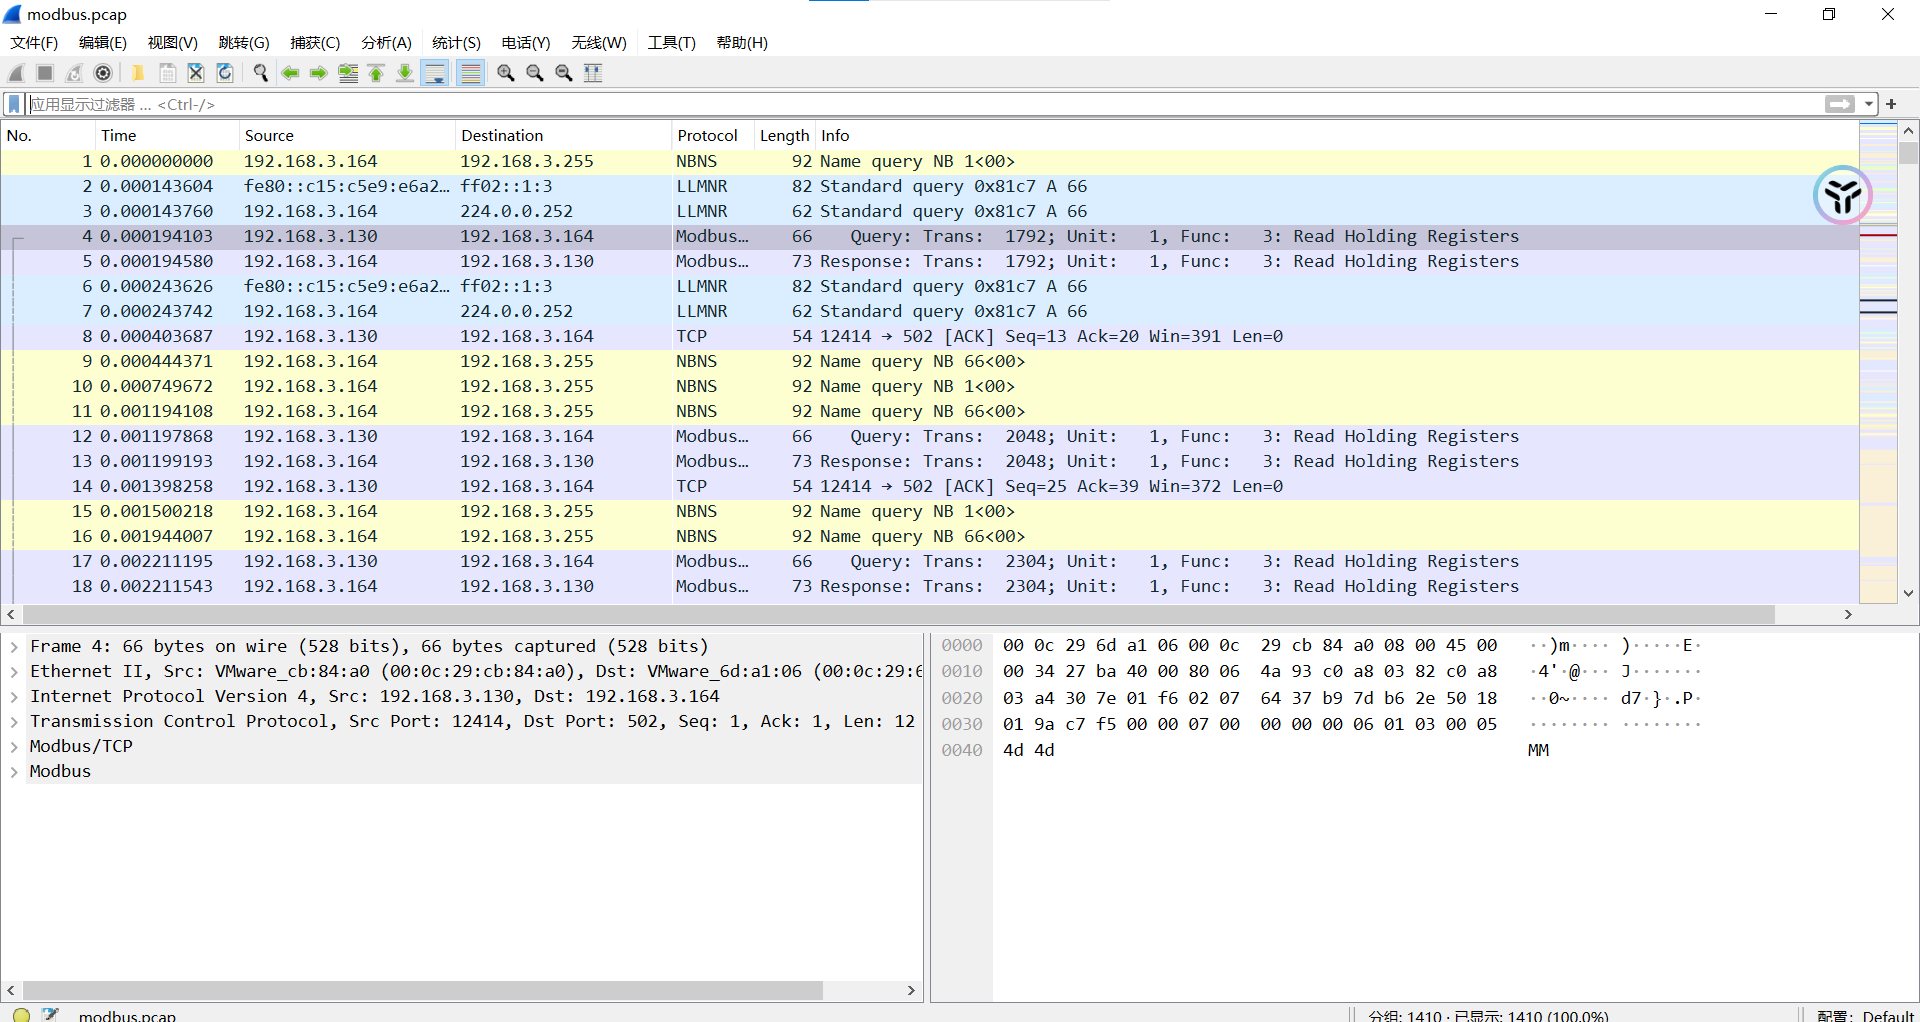Viewport: 1920px width, 1022px height.
Task: Open capture file properties in status bar
Action: point(50,1014)
